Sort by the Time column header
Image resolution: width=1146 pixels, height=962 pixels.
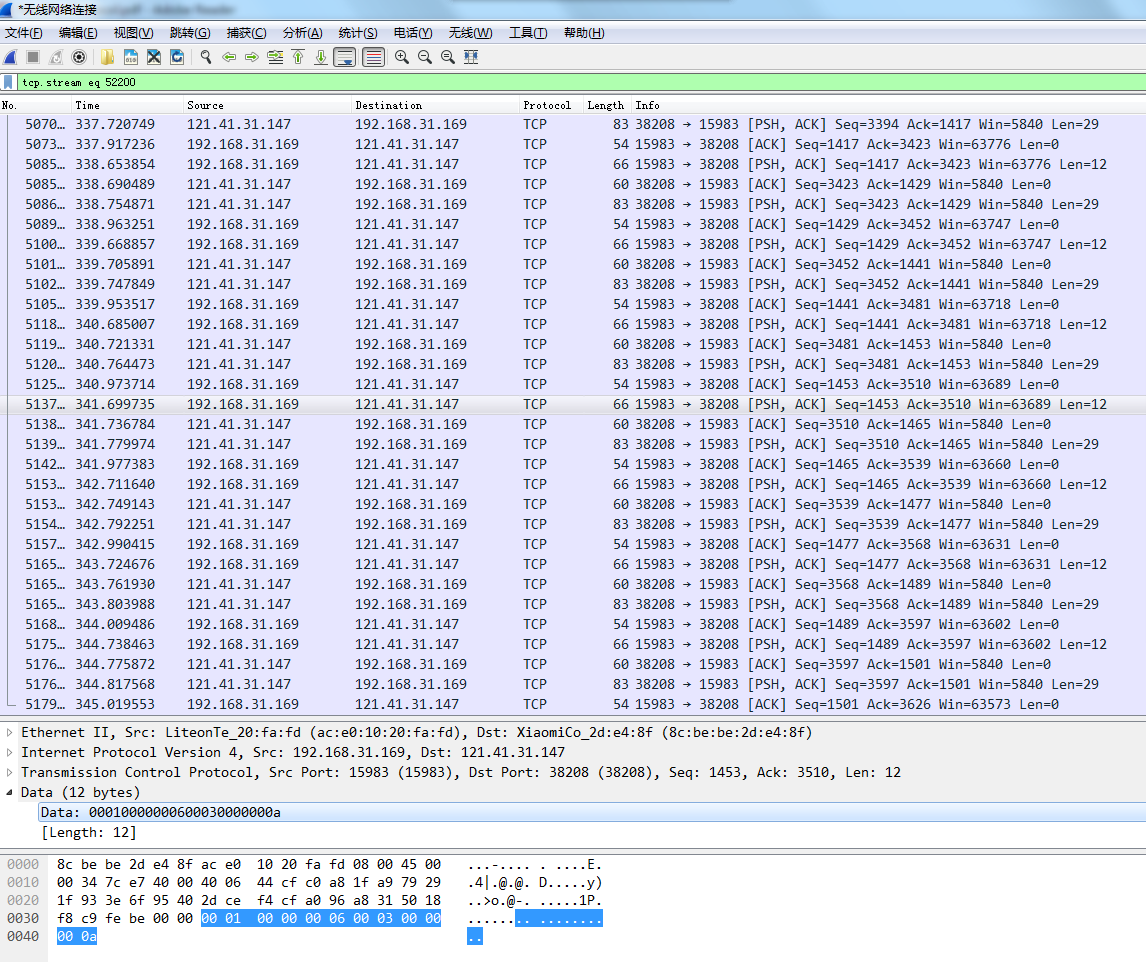128,105
